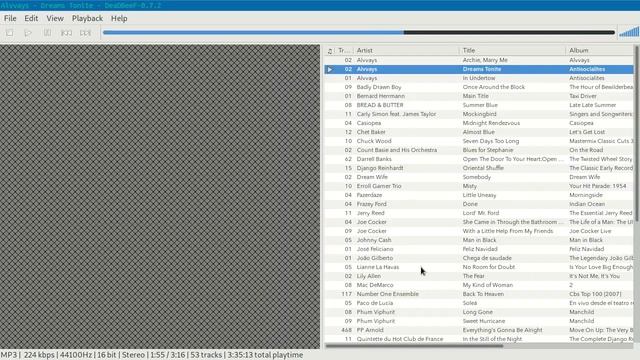640x360 pixels.
Task: Select Dream Wife Somebody track
Action: pos(479,177)
